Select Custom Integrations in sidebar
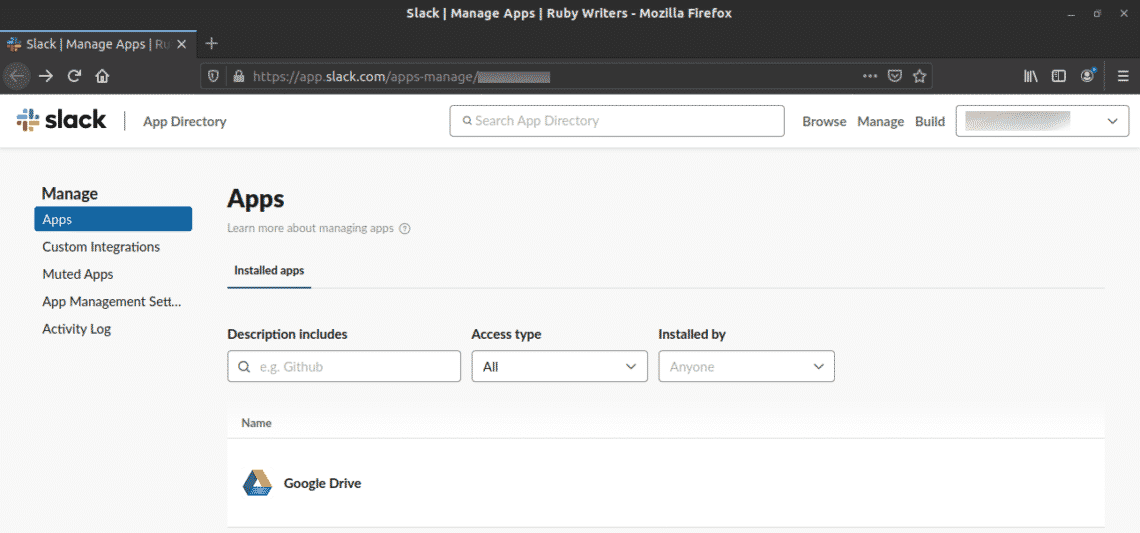Screen dimensions: 1140x533 [101, 247]
